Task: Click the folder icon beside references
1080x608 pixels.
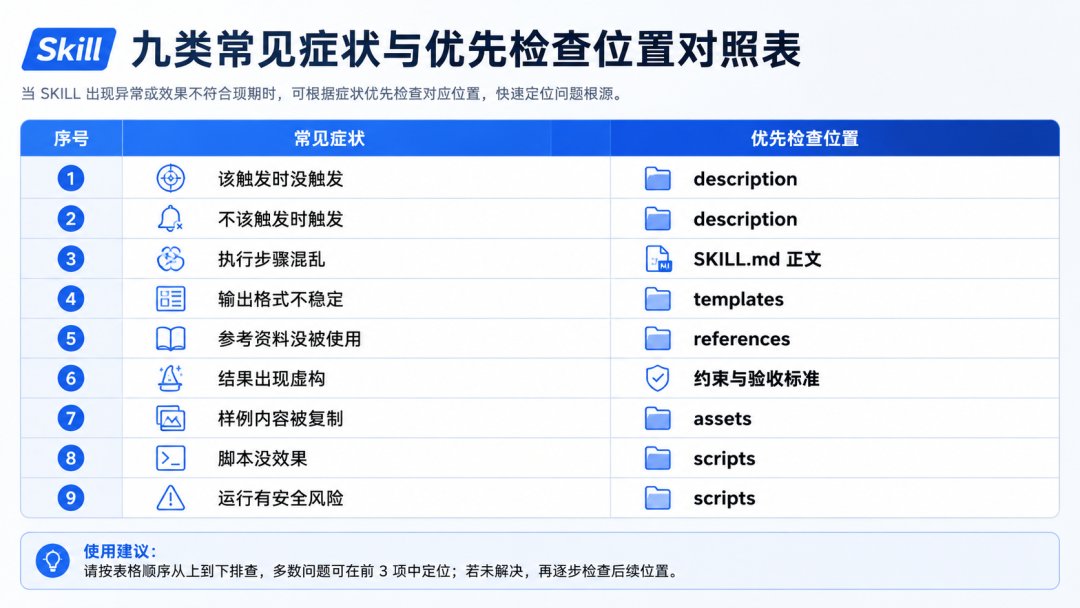Action: 658,339
